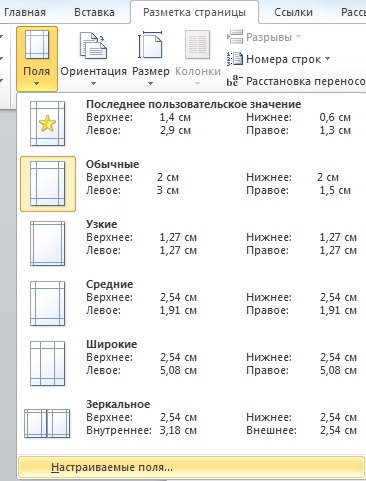Click the Размер label text
The height and width of the screenshot is (481, 366).
coord(151,71)
